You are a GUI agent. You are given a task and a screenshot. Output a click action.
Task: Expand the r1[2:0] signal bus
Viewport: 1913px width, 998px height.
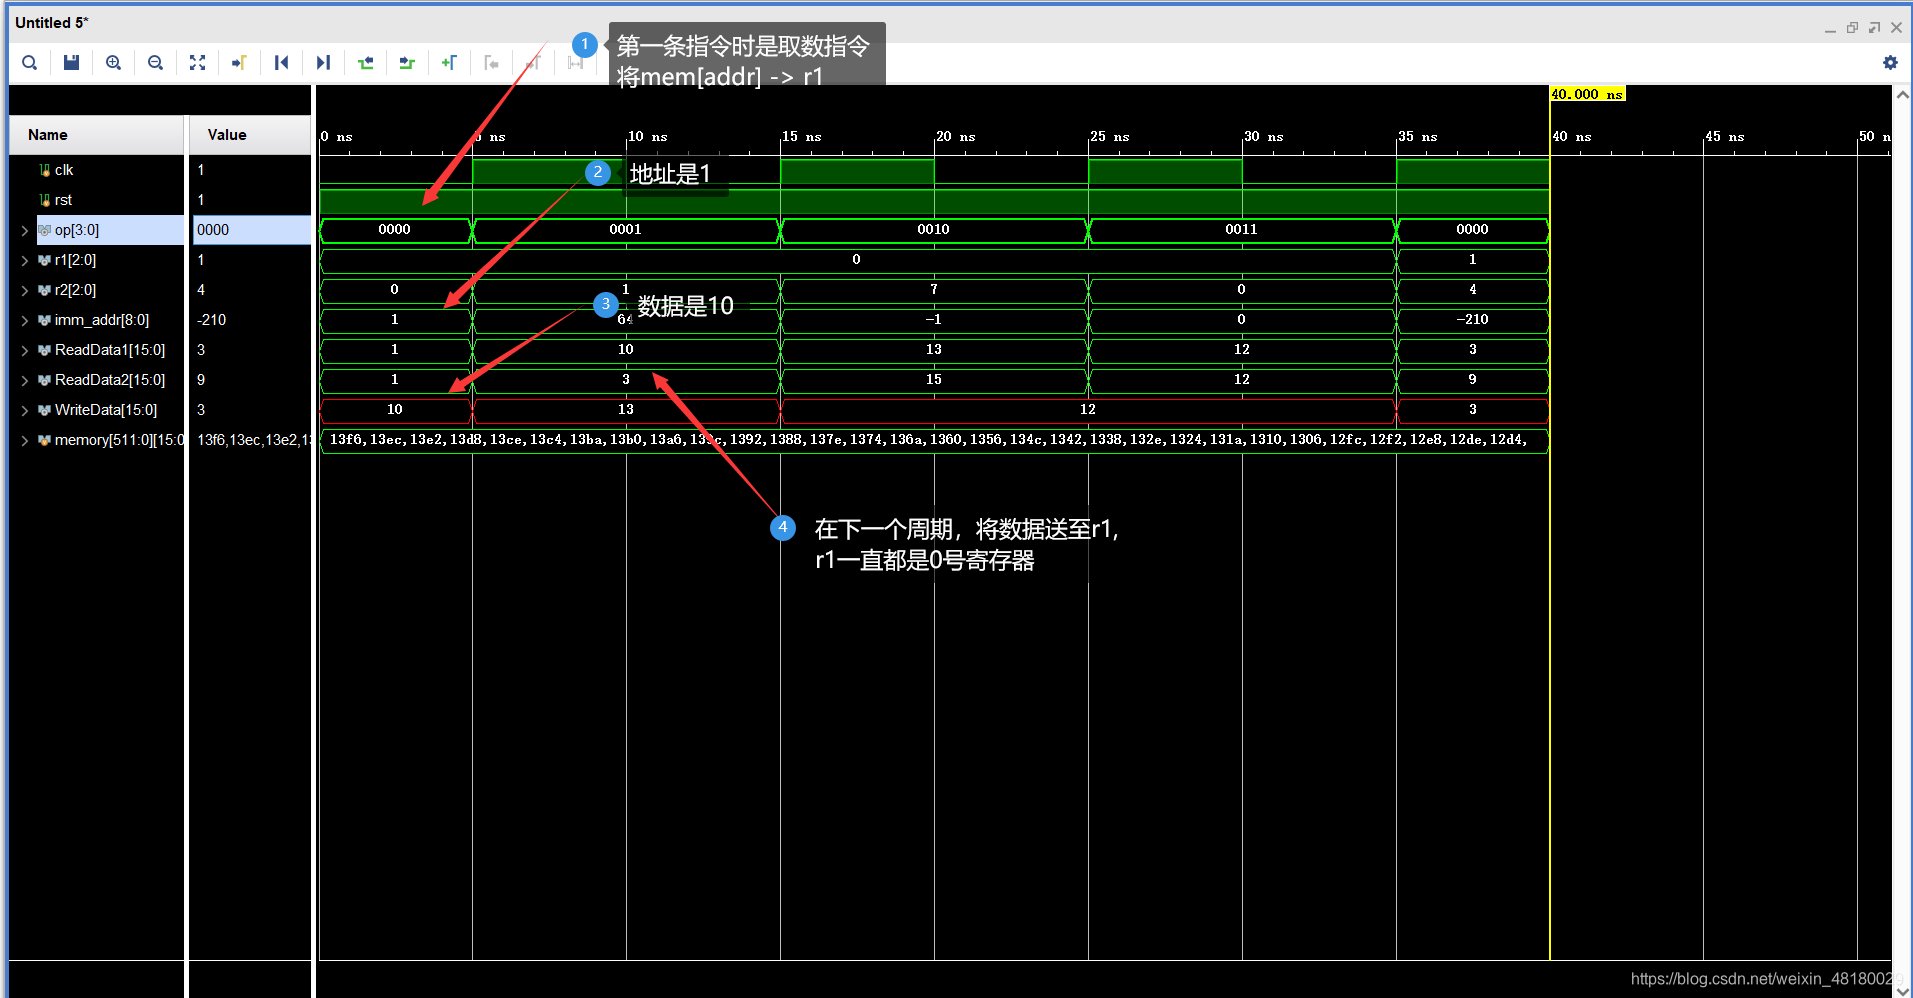point(24,260)
